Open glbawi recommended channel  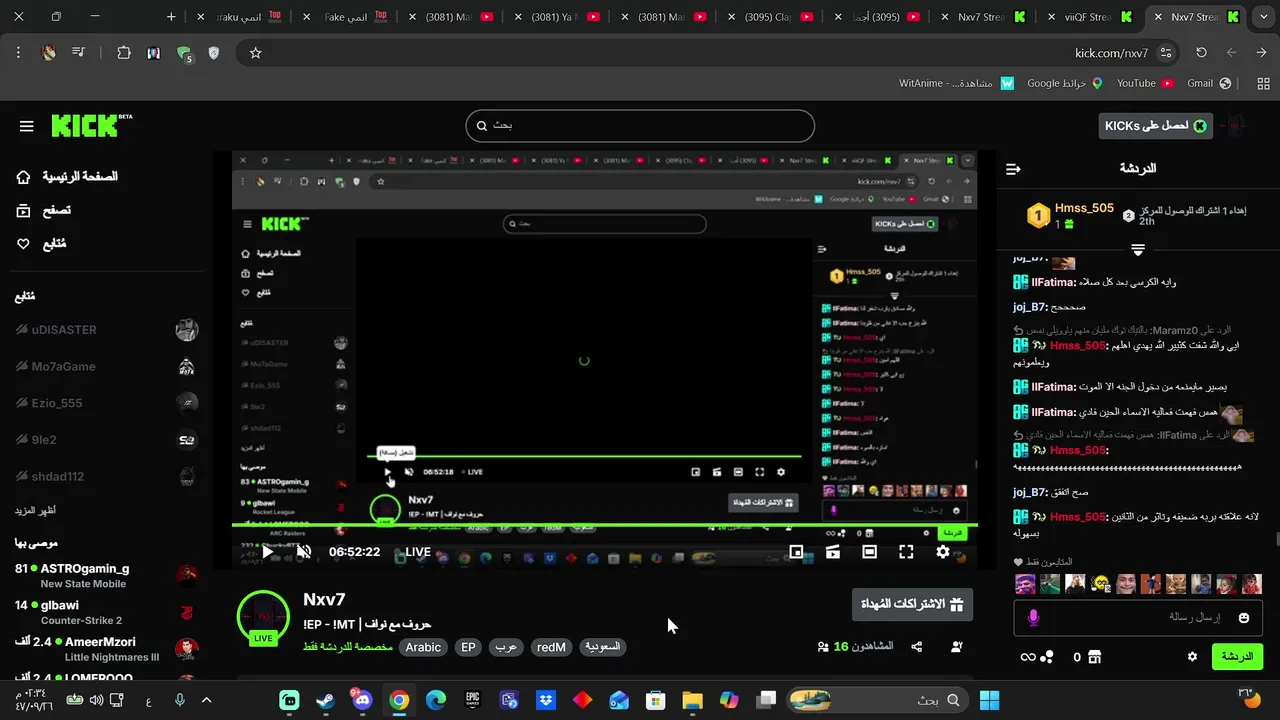[x=106, y=612]
